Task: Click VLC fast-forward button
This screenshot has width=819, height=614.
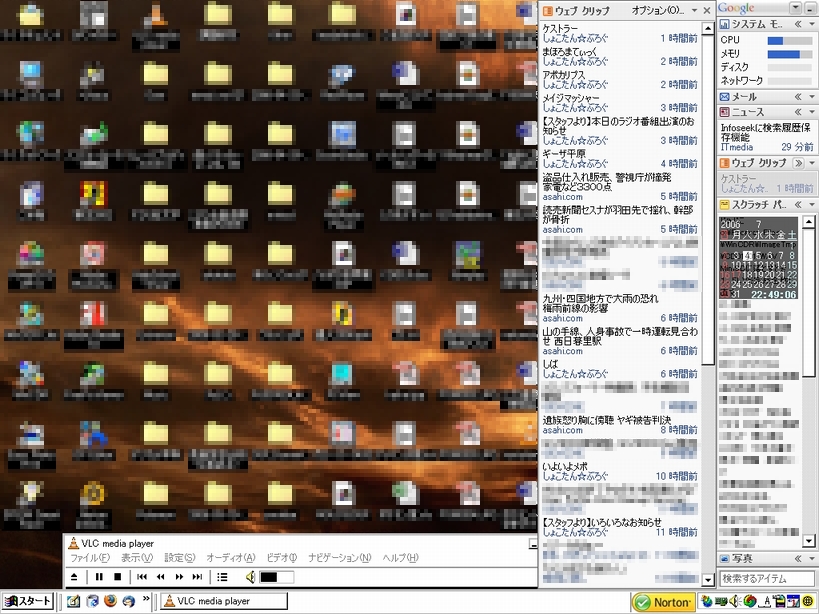Action: pos(179,577)
